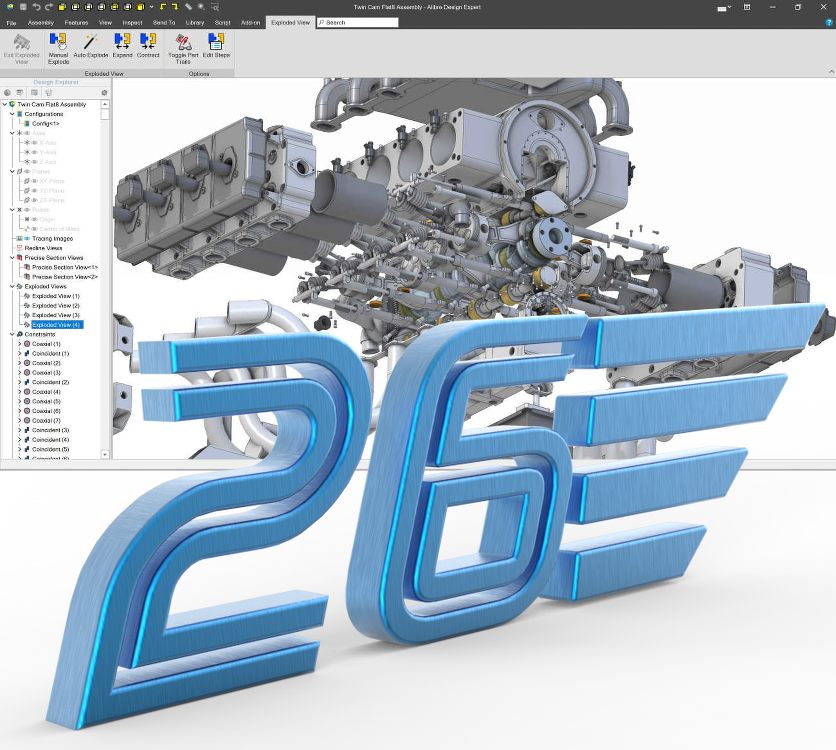The width and height of the screenshot is (836, 750).
Task: Click the Design Explorer scroll down arrow
Action: 107,455
